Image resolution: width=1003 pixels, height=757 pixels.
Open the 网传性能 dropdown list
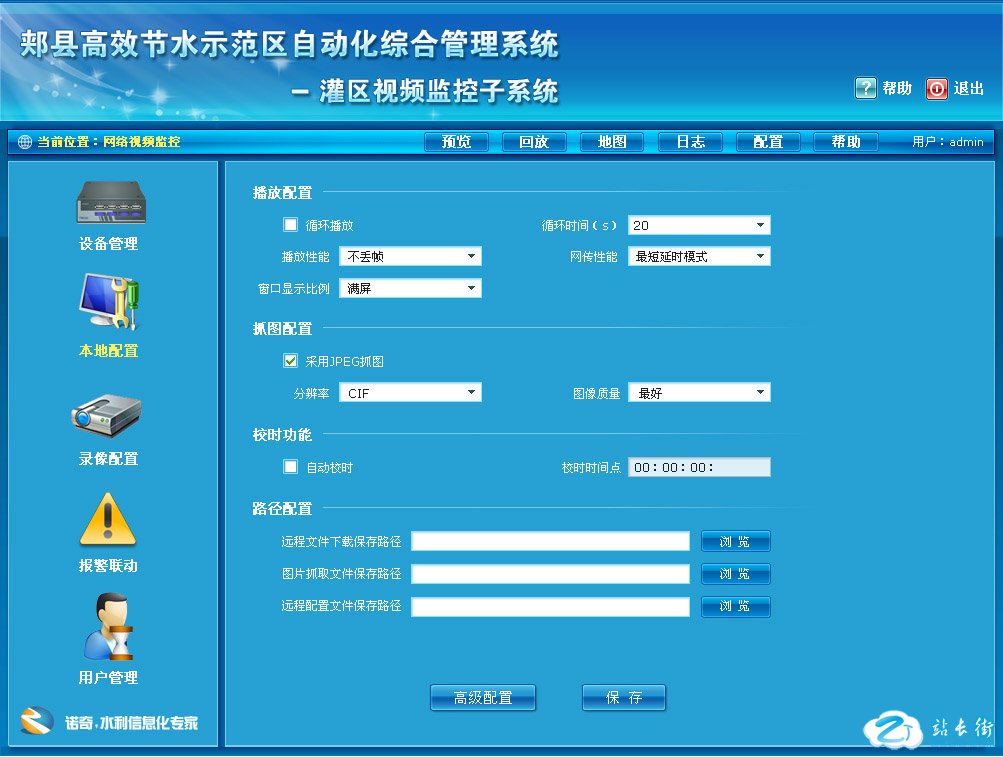[699, 257]
